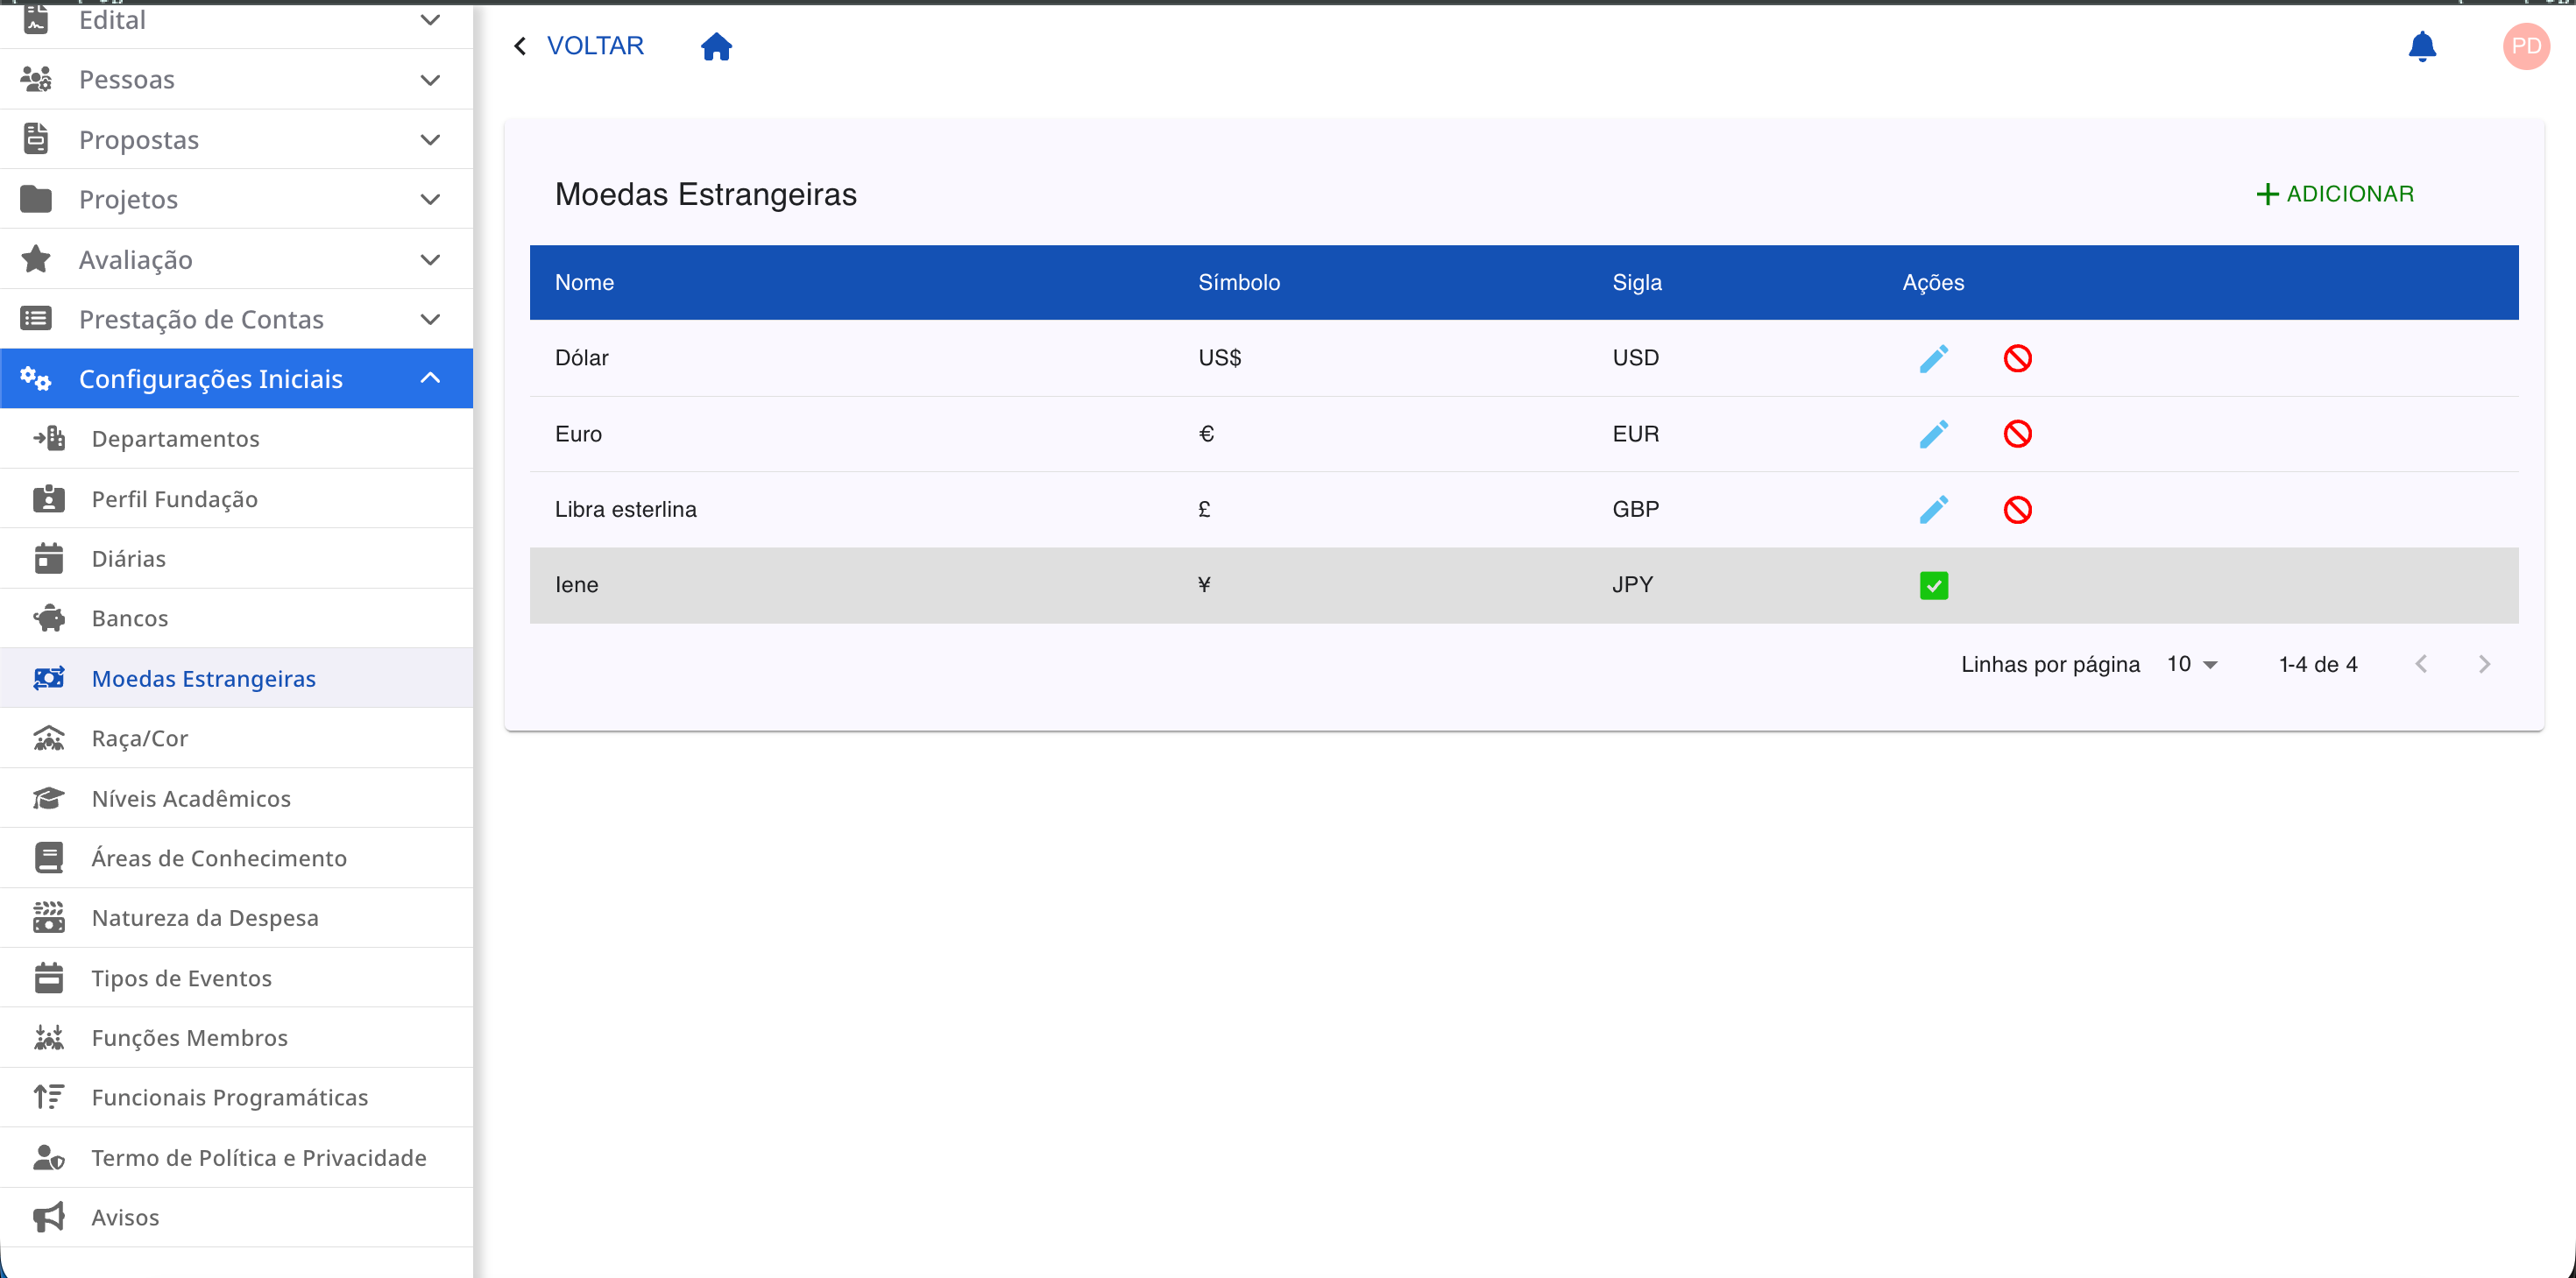Screen dimensions: 2576x1278
Task: Expand Prestação de Contas menu
Action: tap(236, 320)
